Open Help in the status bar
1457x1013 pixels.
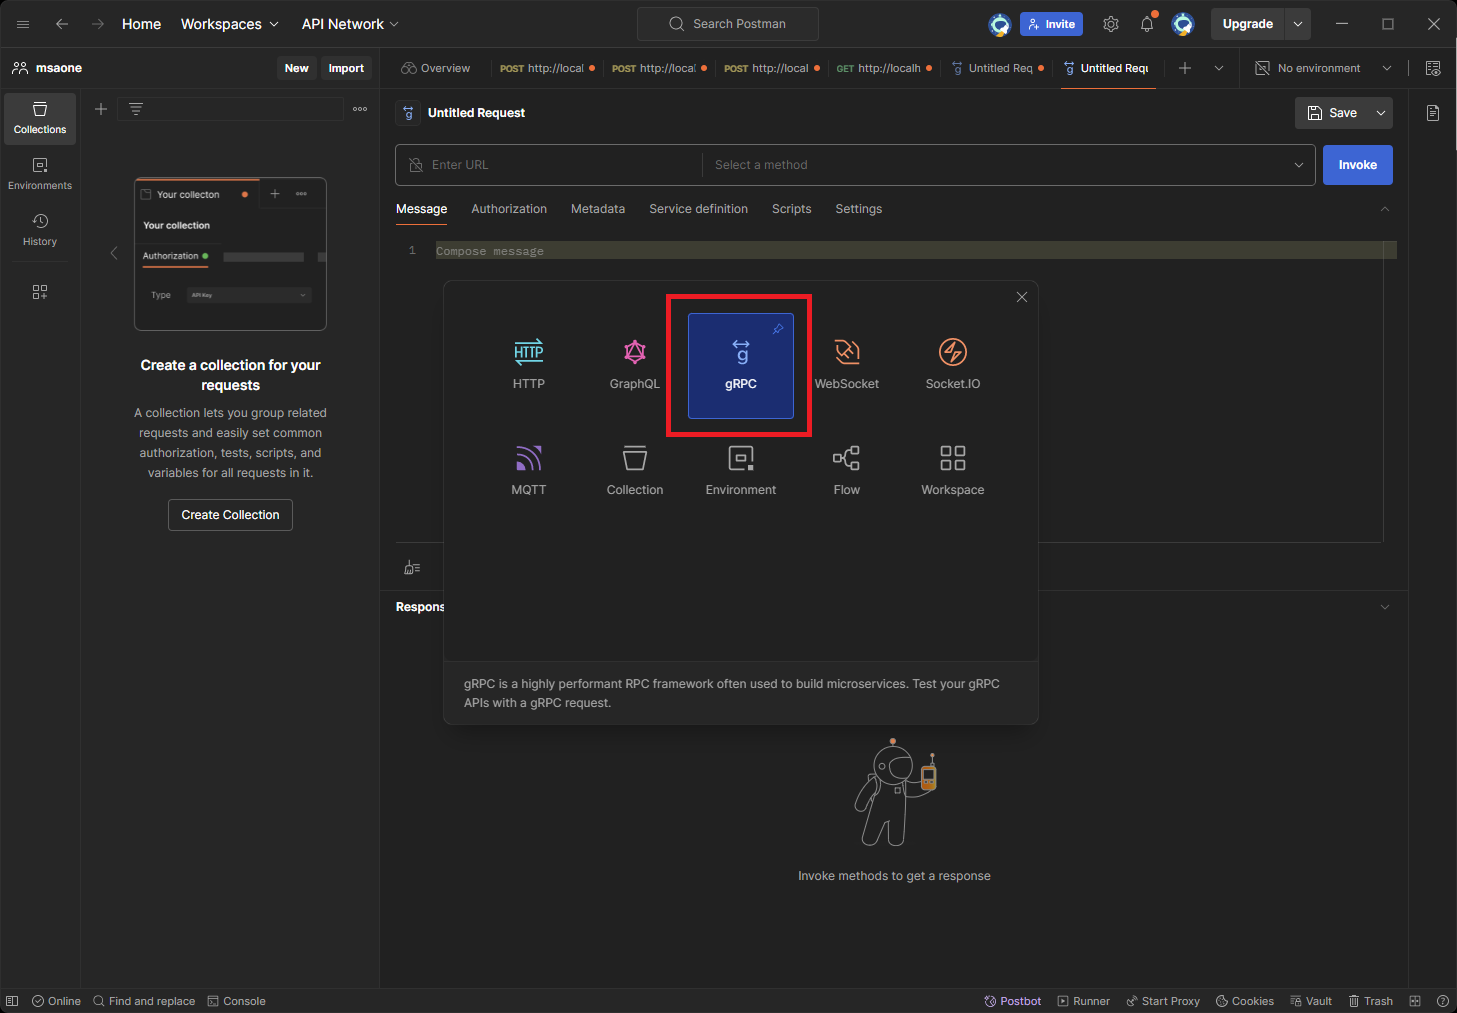(x=1443, y=1001)
